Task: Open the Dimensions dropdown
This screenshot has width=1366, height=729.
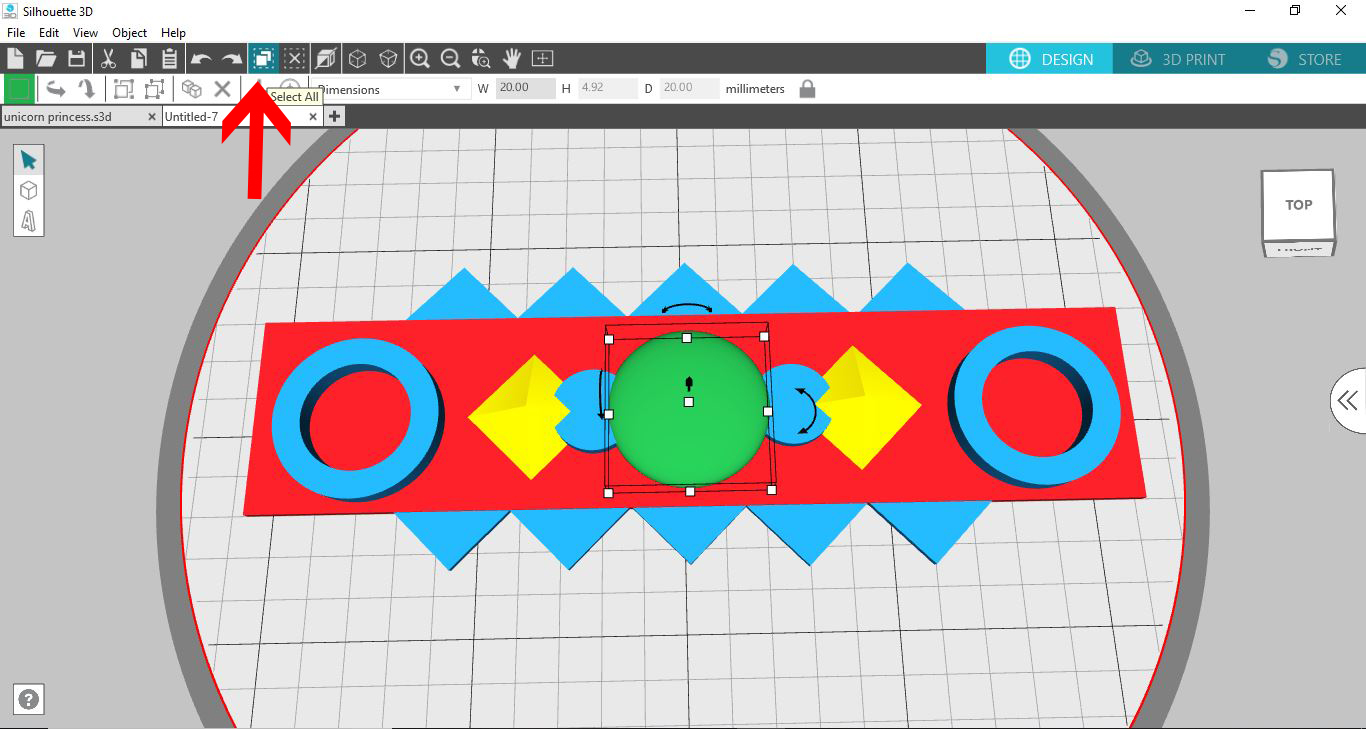Action: (x=390, y=89)
